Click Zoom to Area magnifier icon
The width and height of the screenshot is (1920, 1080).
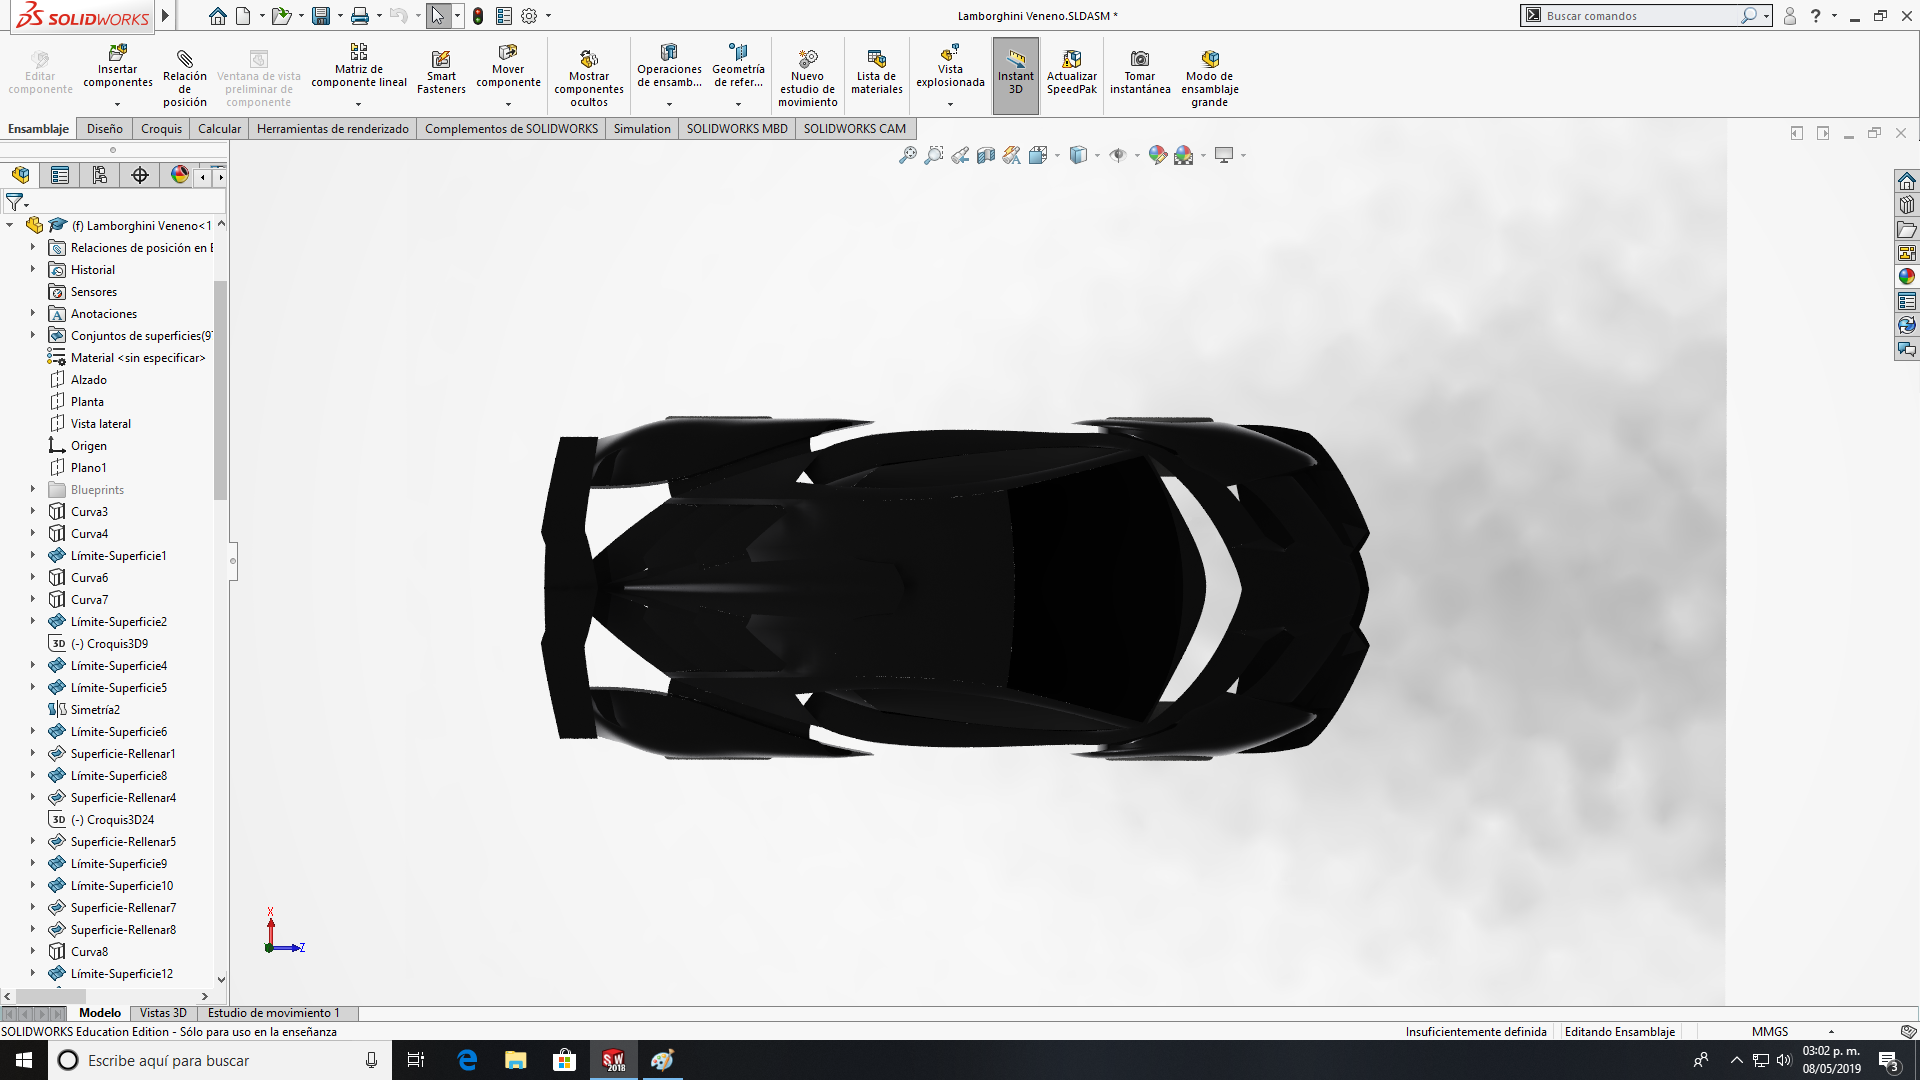[933, 155]
